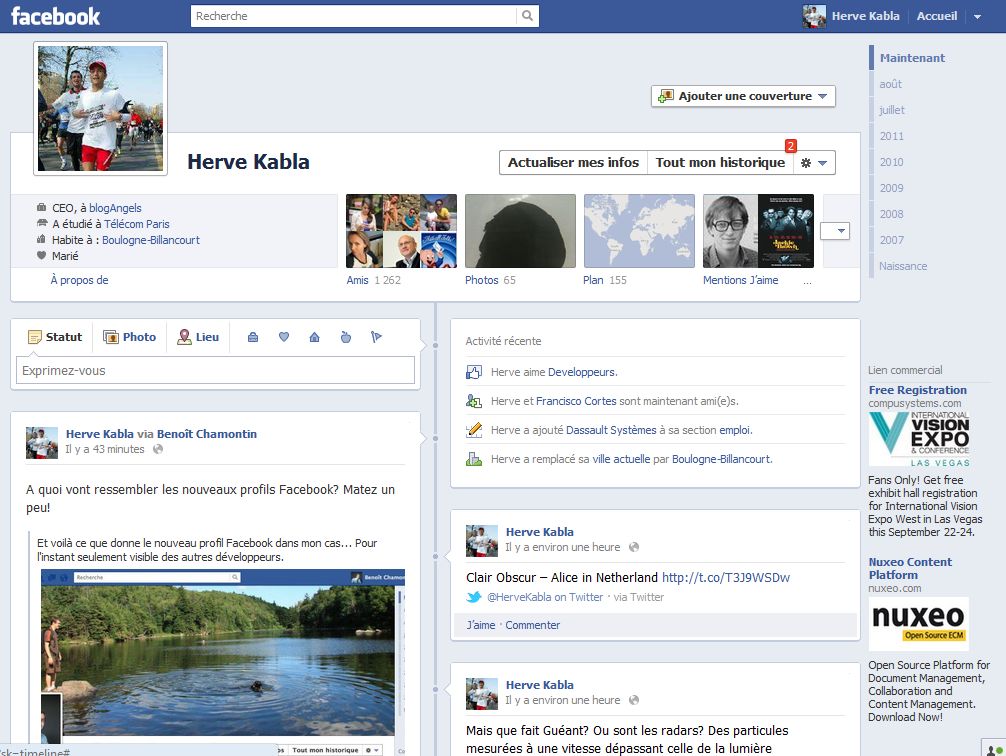Screen dimensions: 1006x756
Task: Select the health apple life event icon
Action: click(346, 337)
